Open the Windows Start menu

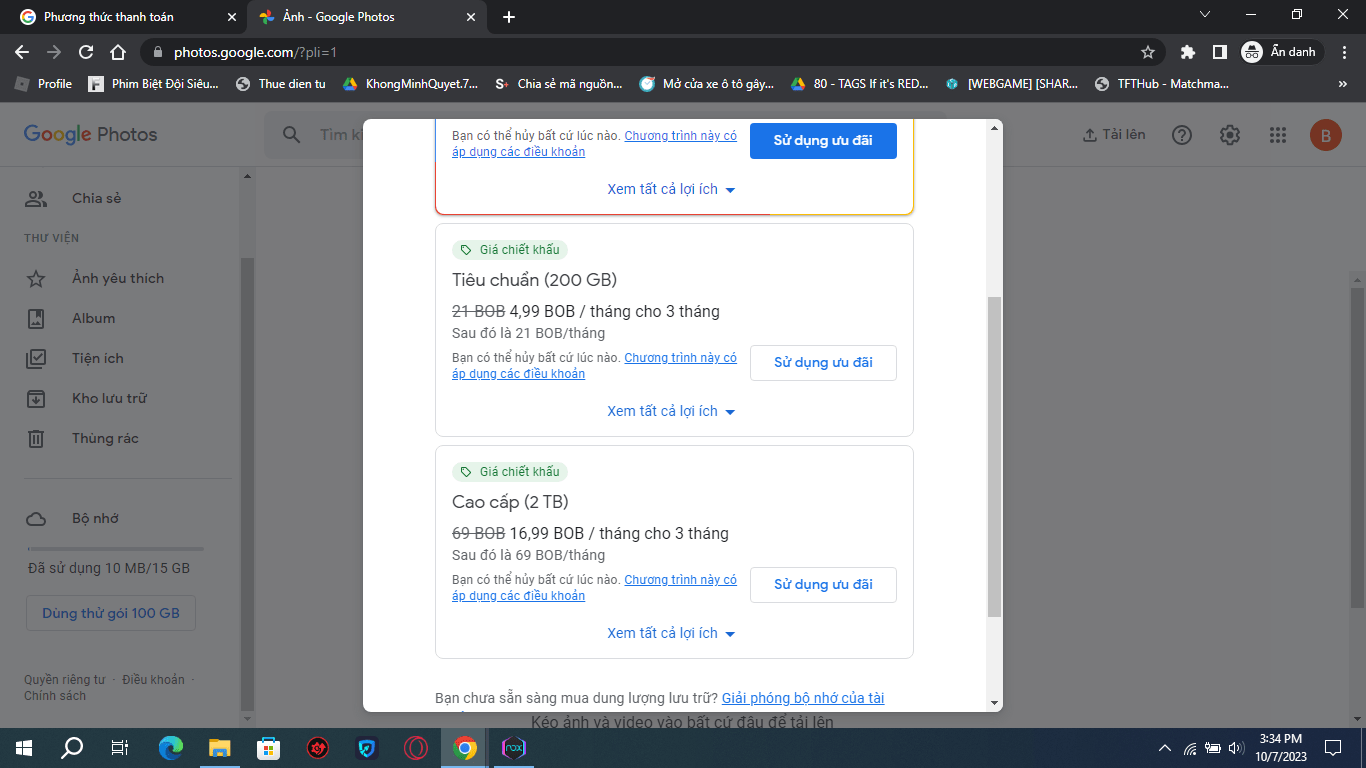tap(24, 747)
